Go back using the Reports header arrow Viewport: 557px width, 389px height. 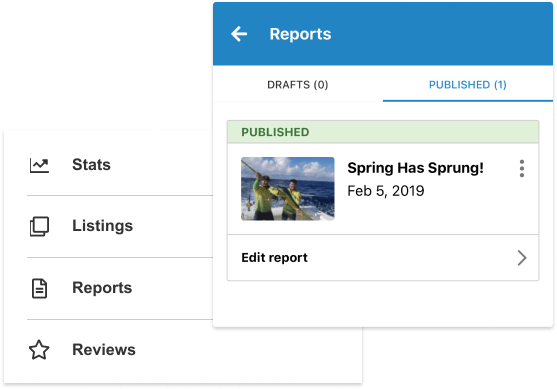[239, 34]
